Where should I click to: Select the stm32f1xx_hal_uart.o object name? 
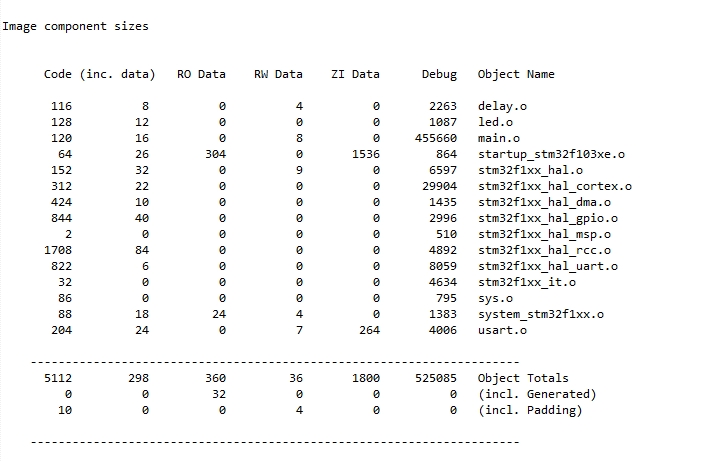click(548, 266)
